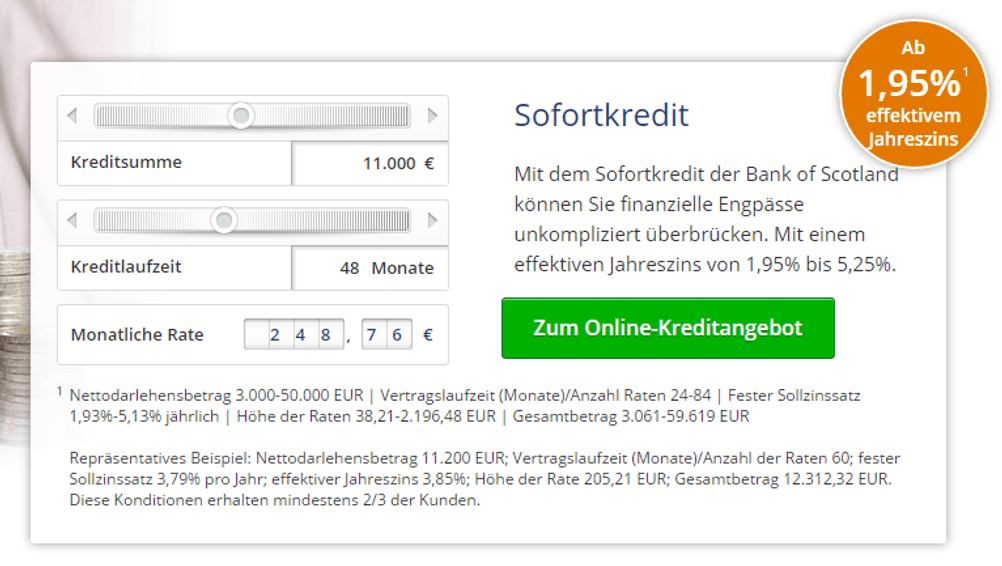Click the Kreditlaufzeit slider handle
Image resolution: width=1002 pixels, height=566 pixels.
(x=224, y=220)
